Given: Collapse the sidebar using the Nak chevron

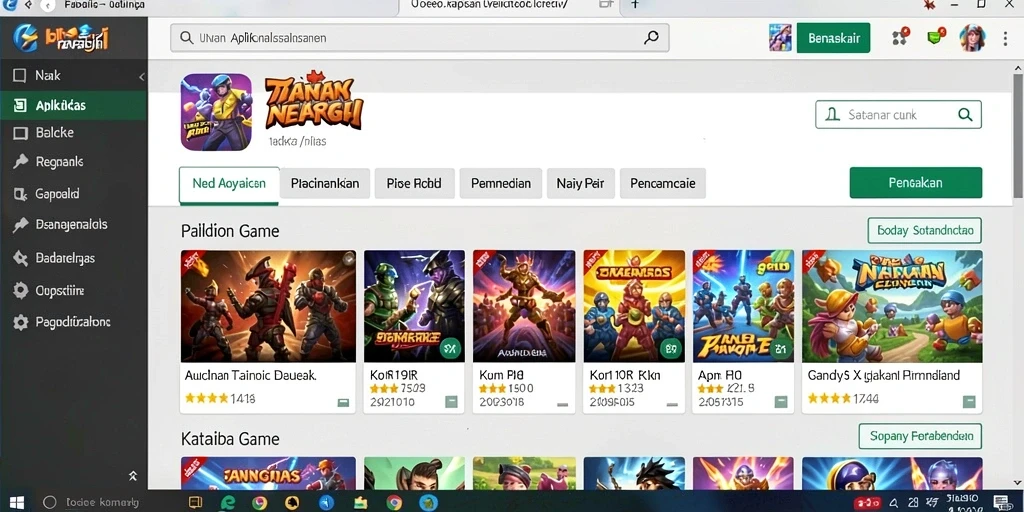Looking at the screenshot, I should pyautogui.click(x=142, y=77).
